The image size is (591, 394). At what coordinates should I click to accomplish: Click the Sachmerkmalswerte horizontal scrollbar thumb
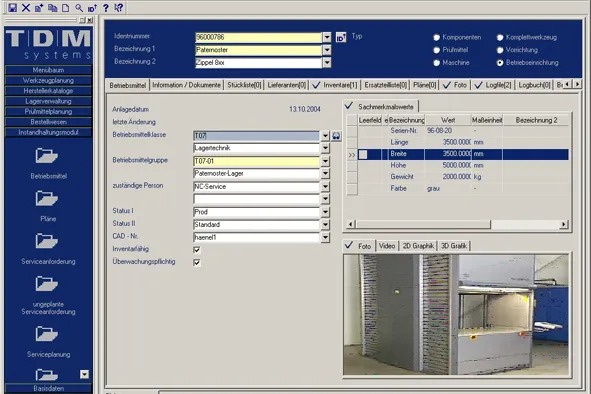point(423,224)
